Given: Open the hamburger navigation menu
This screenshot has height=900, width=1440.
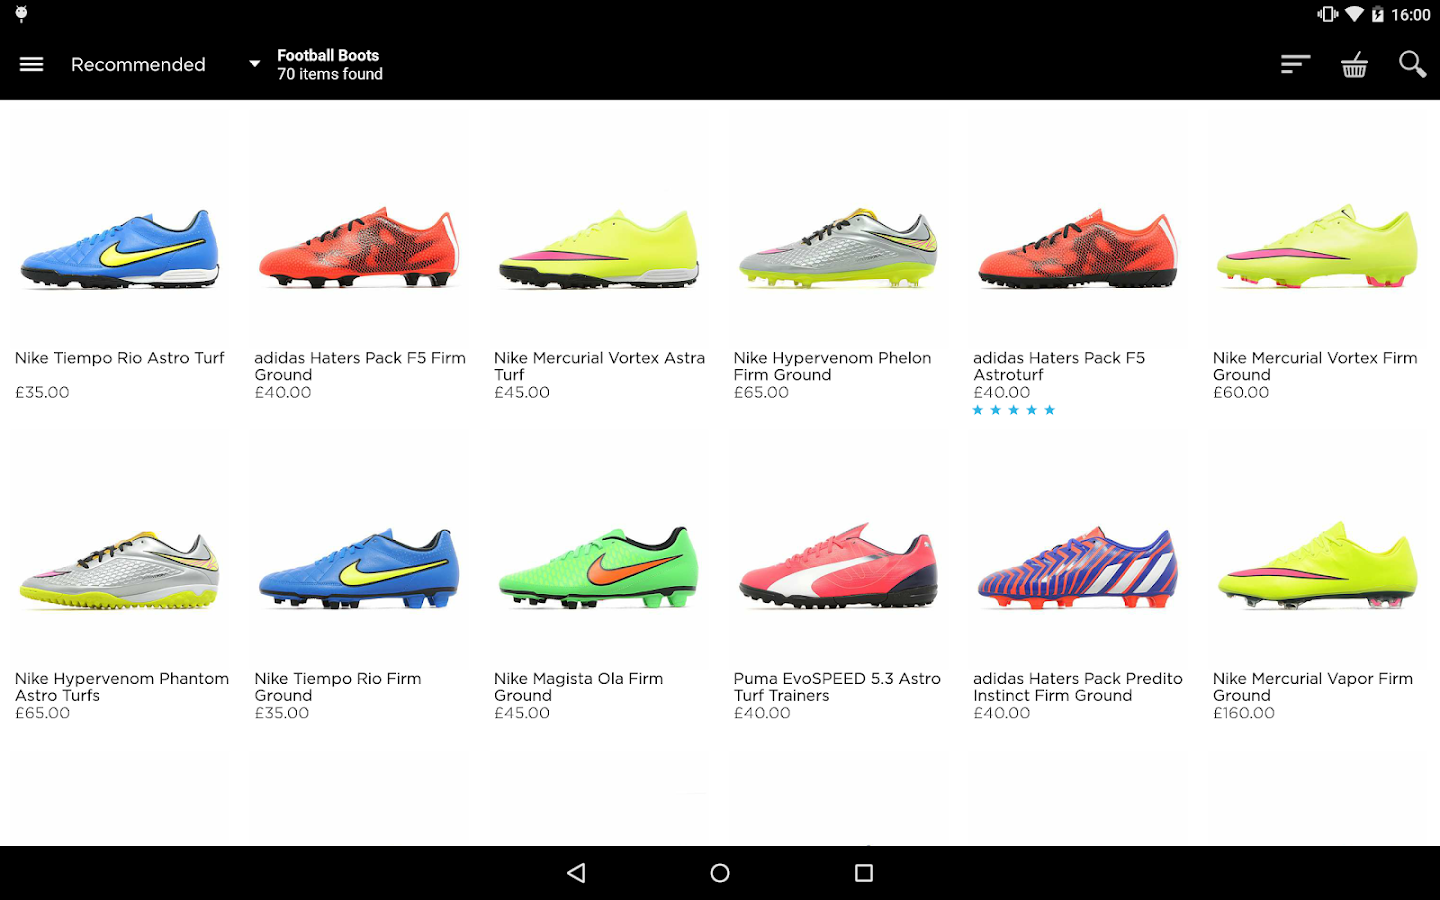Looking at the screenshot, I should [31, 64].
